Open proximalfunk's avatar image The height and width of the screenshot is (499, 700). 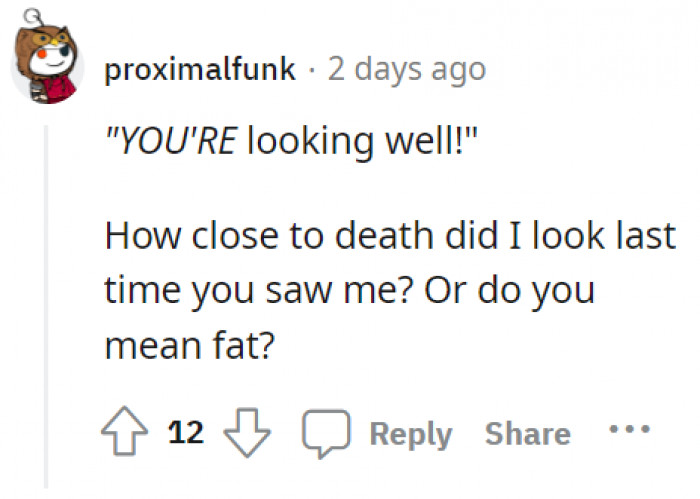tap(49, 67)
